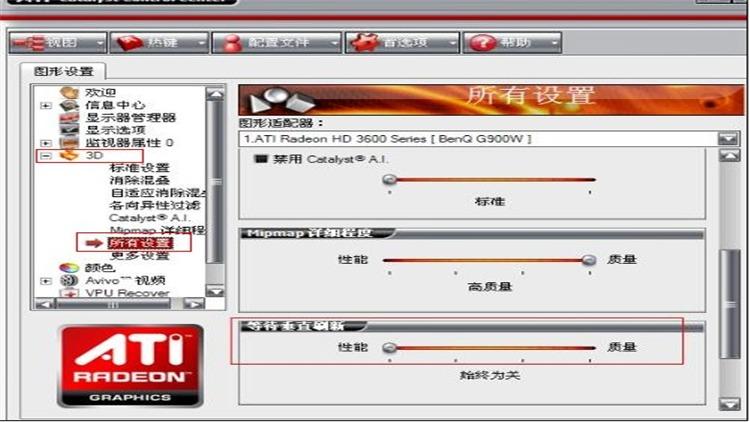750x422 pixels.
Task: Click the 颜色 color wheel icon
Action: click(x=69, y=268)
